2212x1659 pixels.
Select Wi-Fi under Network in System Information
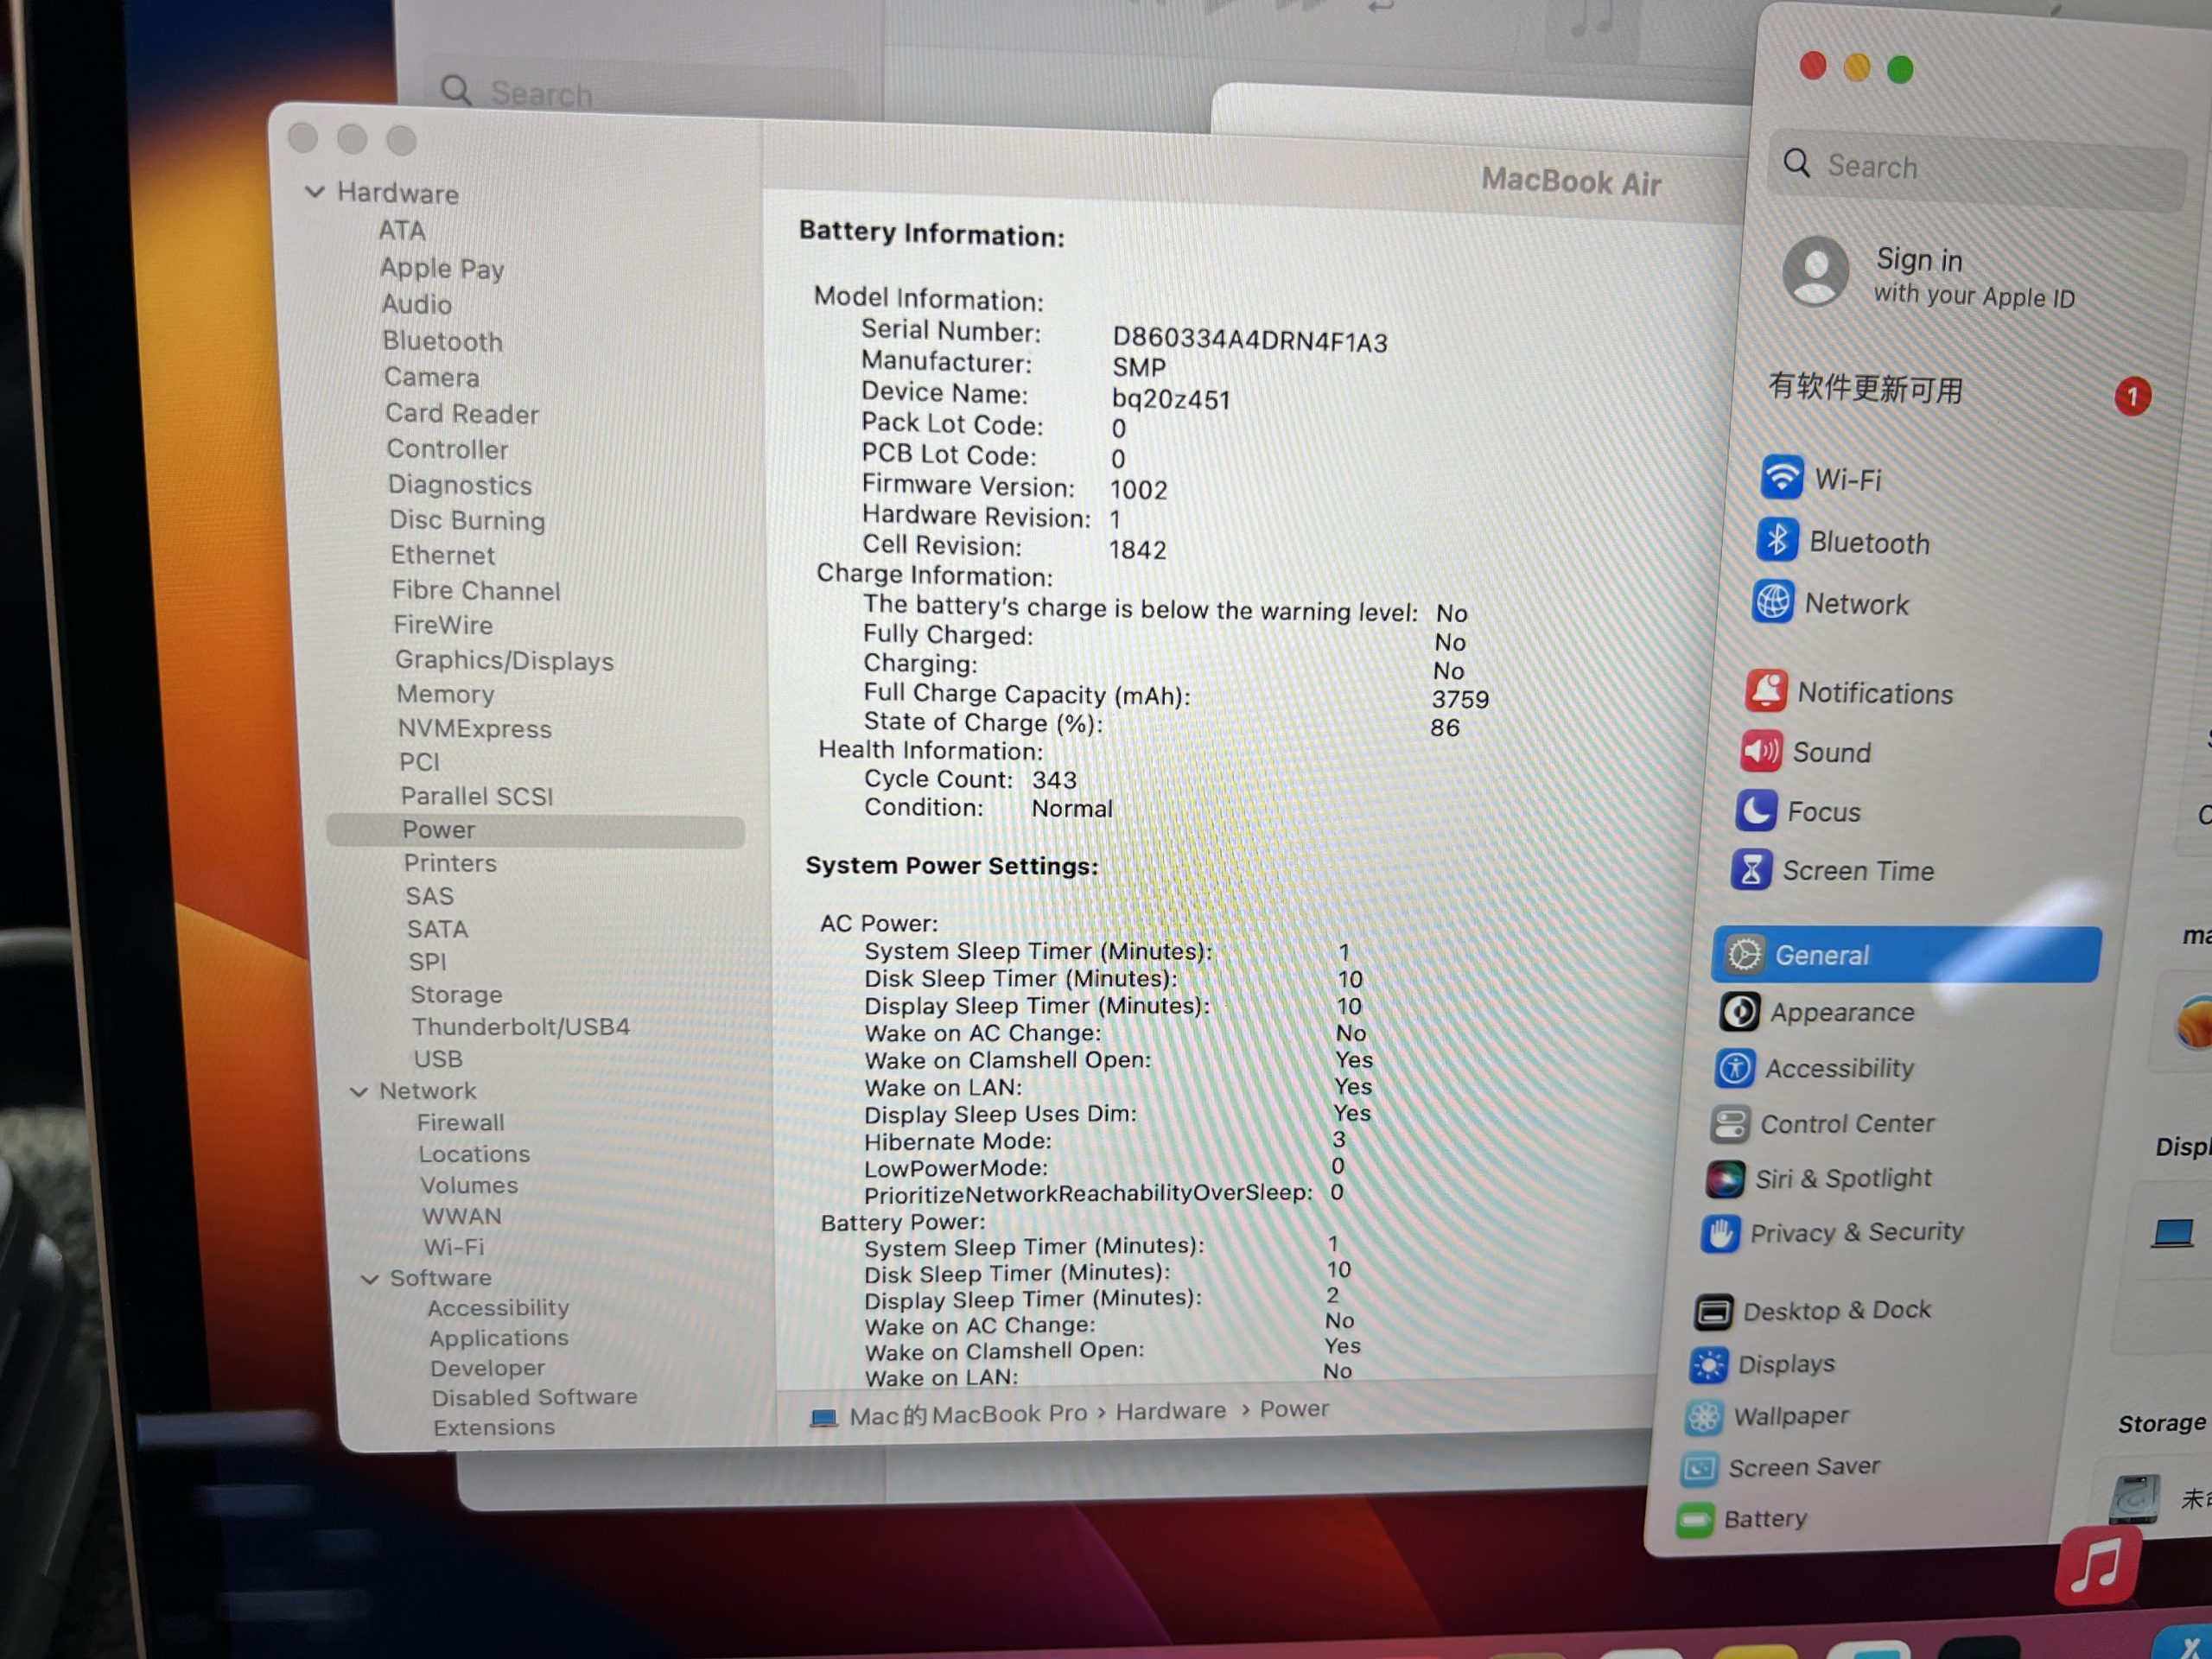454,1248
